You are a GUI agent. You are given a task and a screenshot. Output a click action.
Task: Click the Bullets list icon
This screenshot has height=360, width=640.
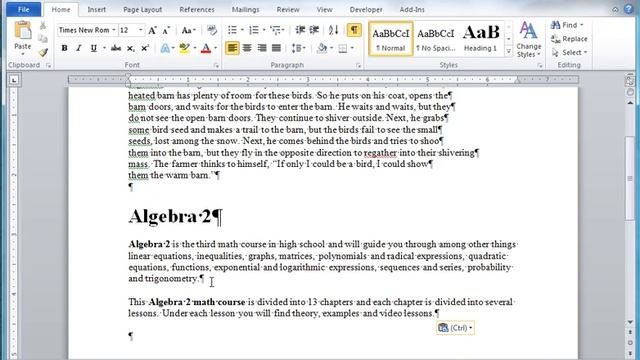click(x=232, y=30)
